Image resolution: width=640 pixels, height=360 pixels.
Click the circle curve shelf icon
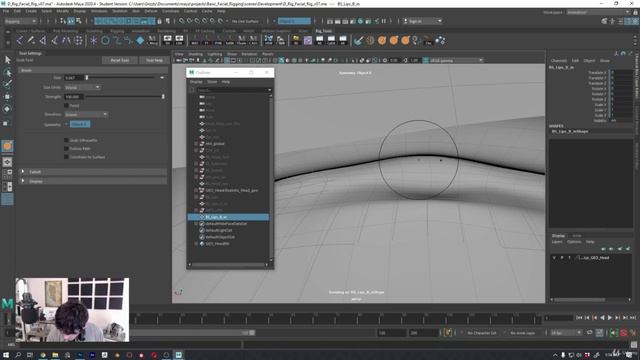105,40
